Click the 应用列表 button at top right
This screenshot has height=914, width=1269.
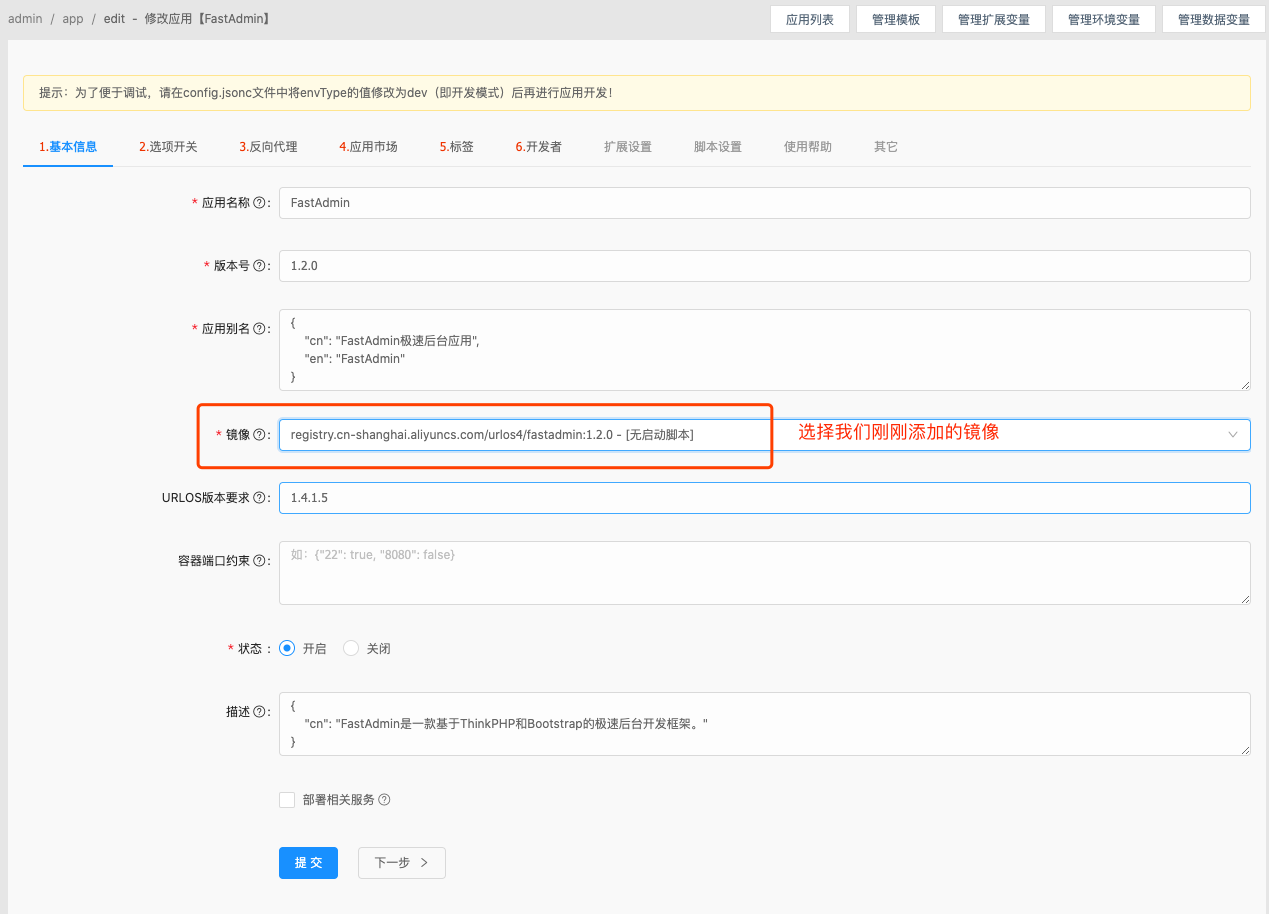(809, 18)
